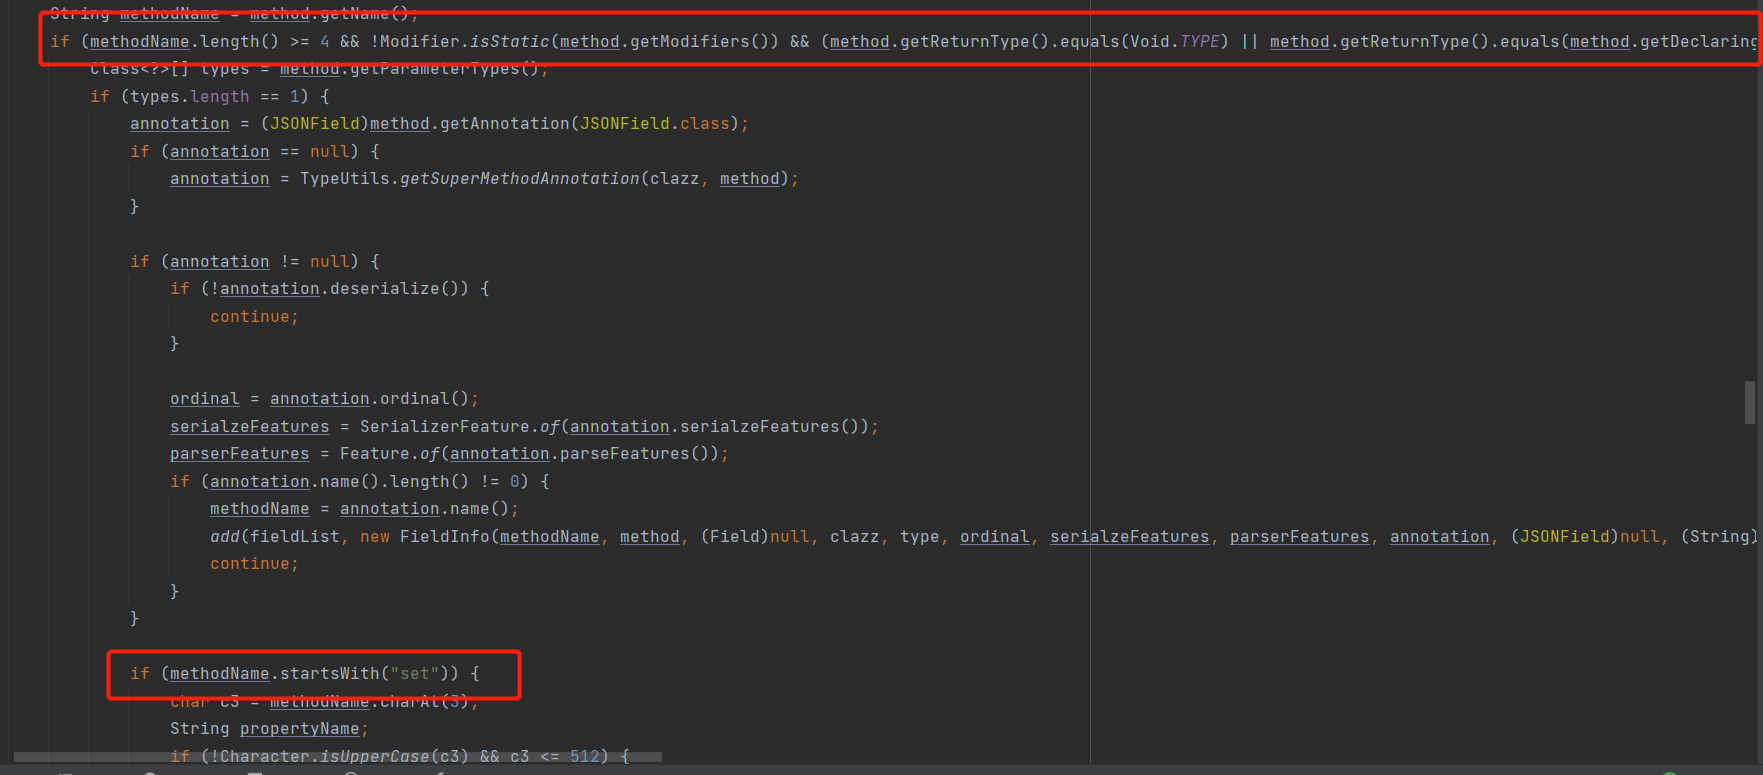Click method.getAnnotation call
This screenshot has width=1763, height=775.
click(x=554, y=123)
